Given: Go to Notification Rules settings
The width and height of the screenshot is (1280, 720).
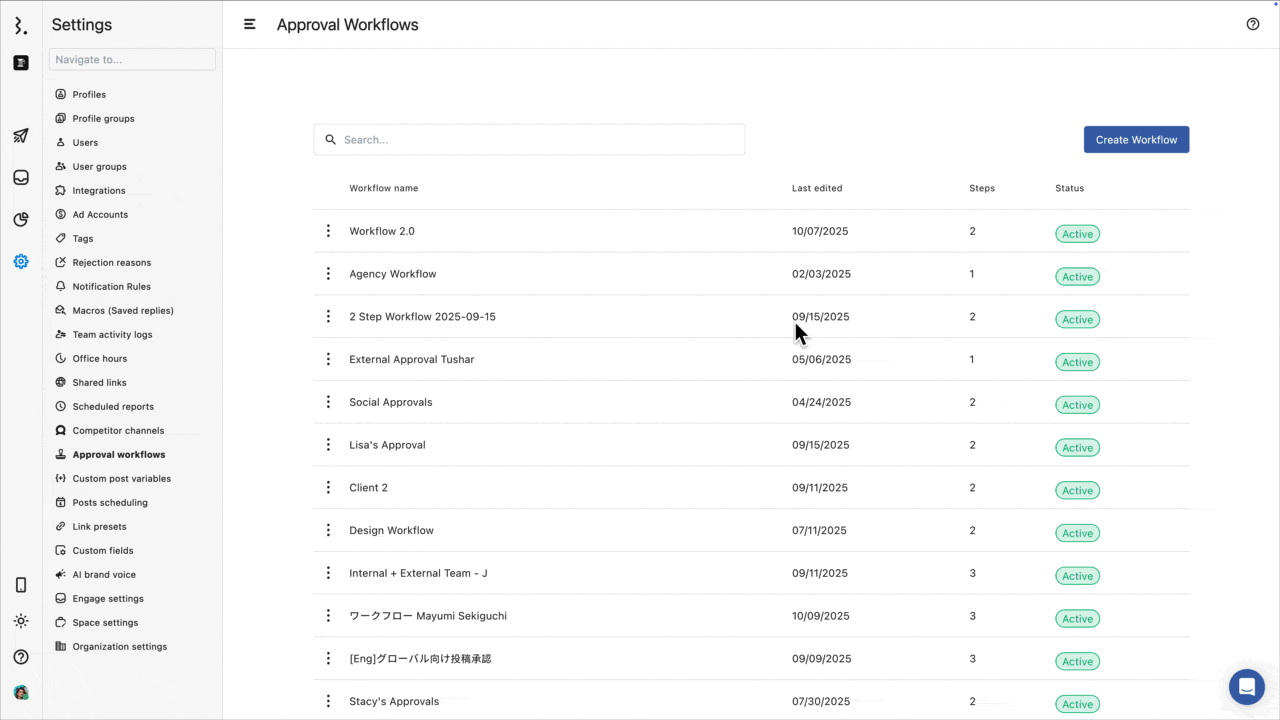Looking at the screenshot, I should click(111, 286).
